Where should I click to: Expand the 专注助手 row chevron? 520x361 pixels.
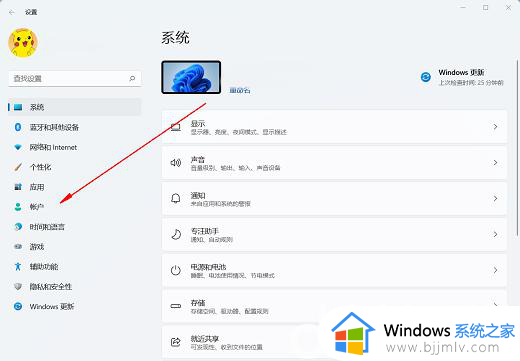tap(495, 234)
